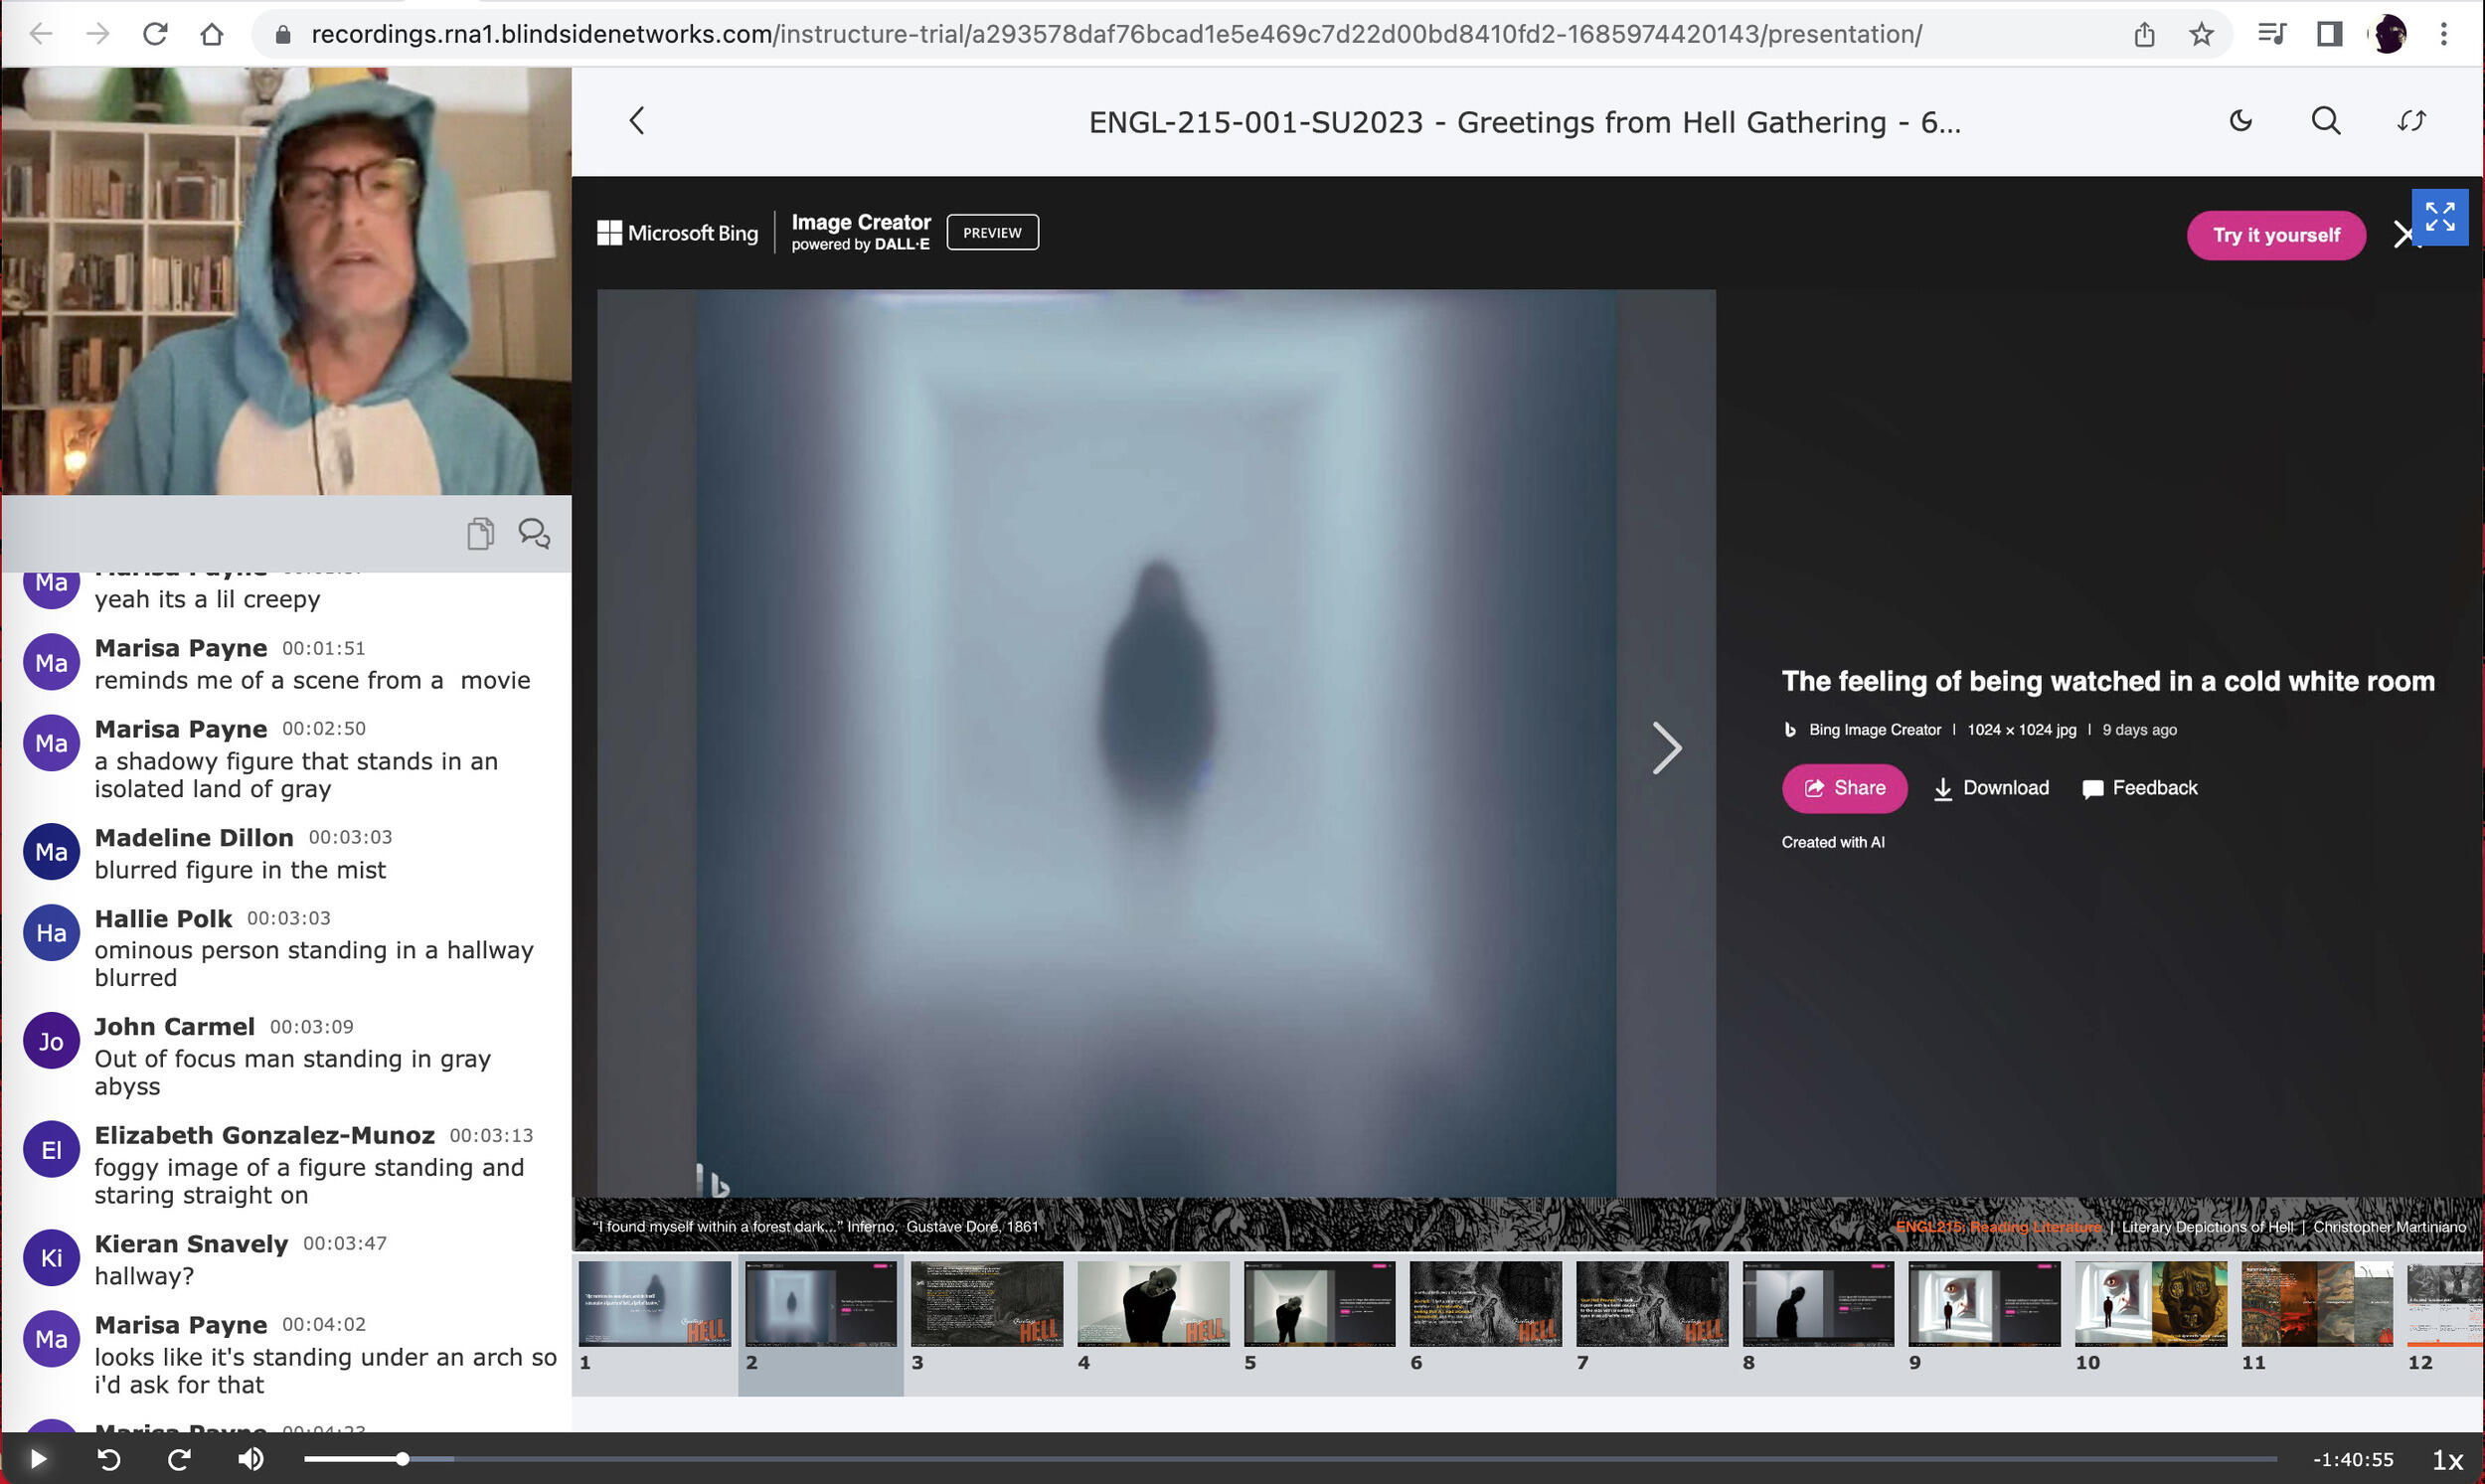The image size is (2485, 1484).
Task: Mute the recording audio
Action: 251,1459
